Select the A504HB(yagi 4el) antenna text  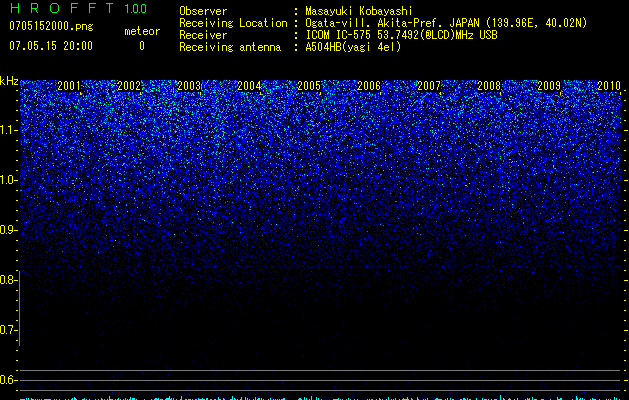[x=353, y=47]
